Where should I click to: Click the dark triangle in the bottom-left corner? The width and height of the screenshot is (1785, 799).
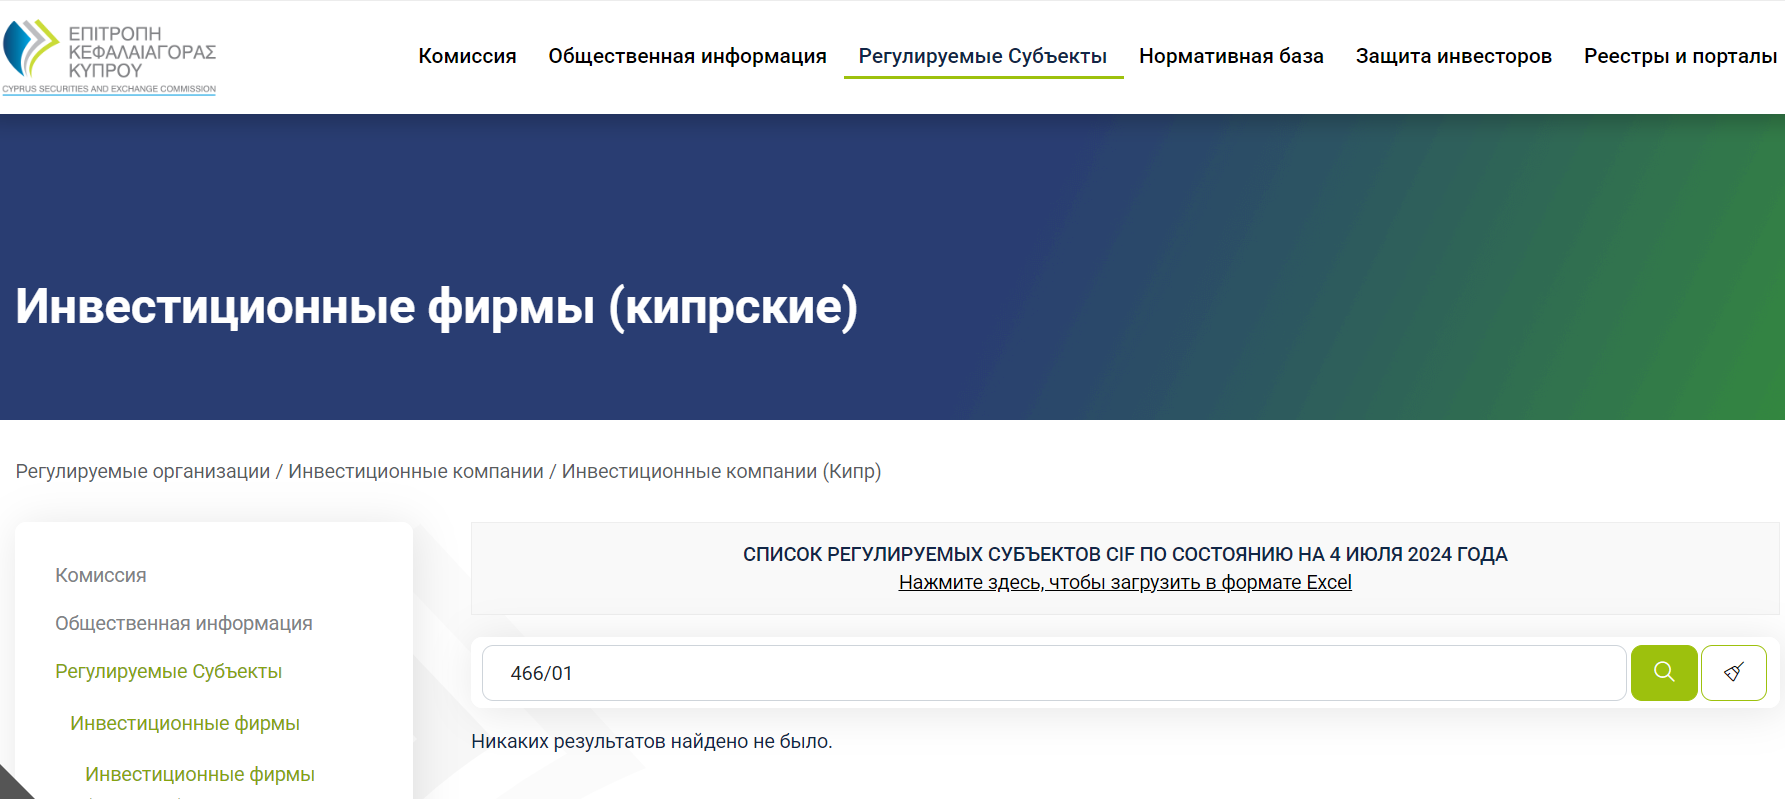pos(12,786)
